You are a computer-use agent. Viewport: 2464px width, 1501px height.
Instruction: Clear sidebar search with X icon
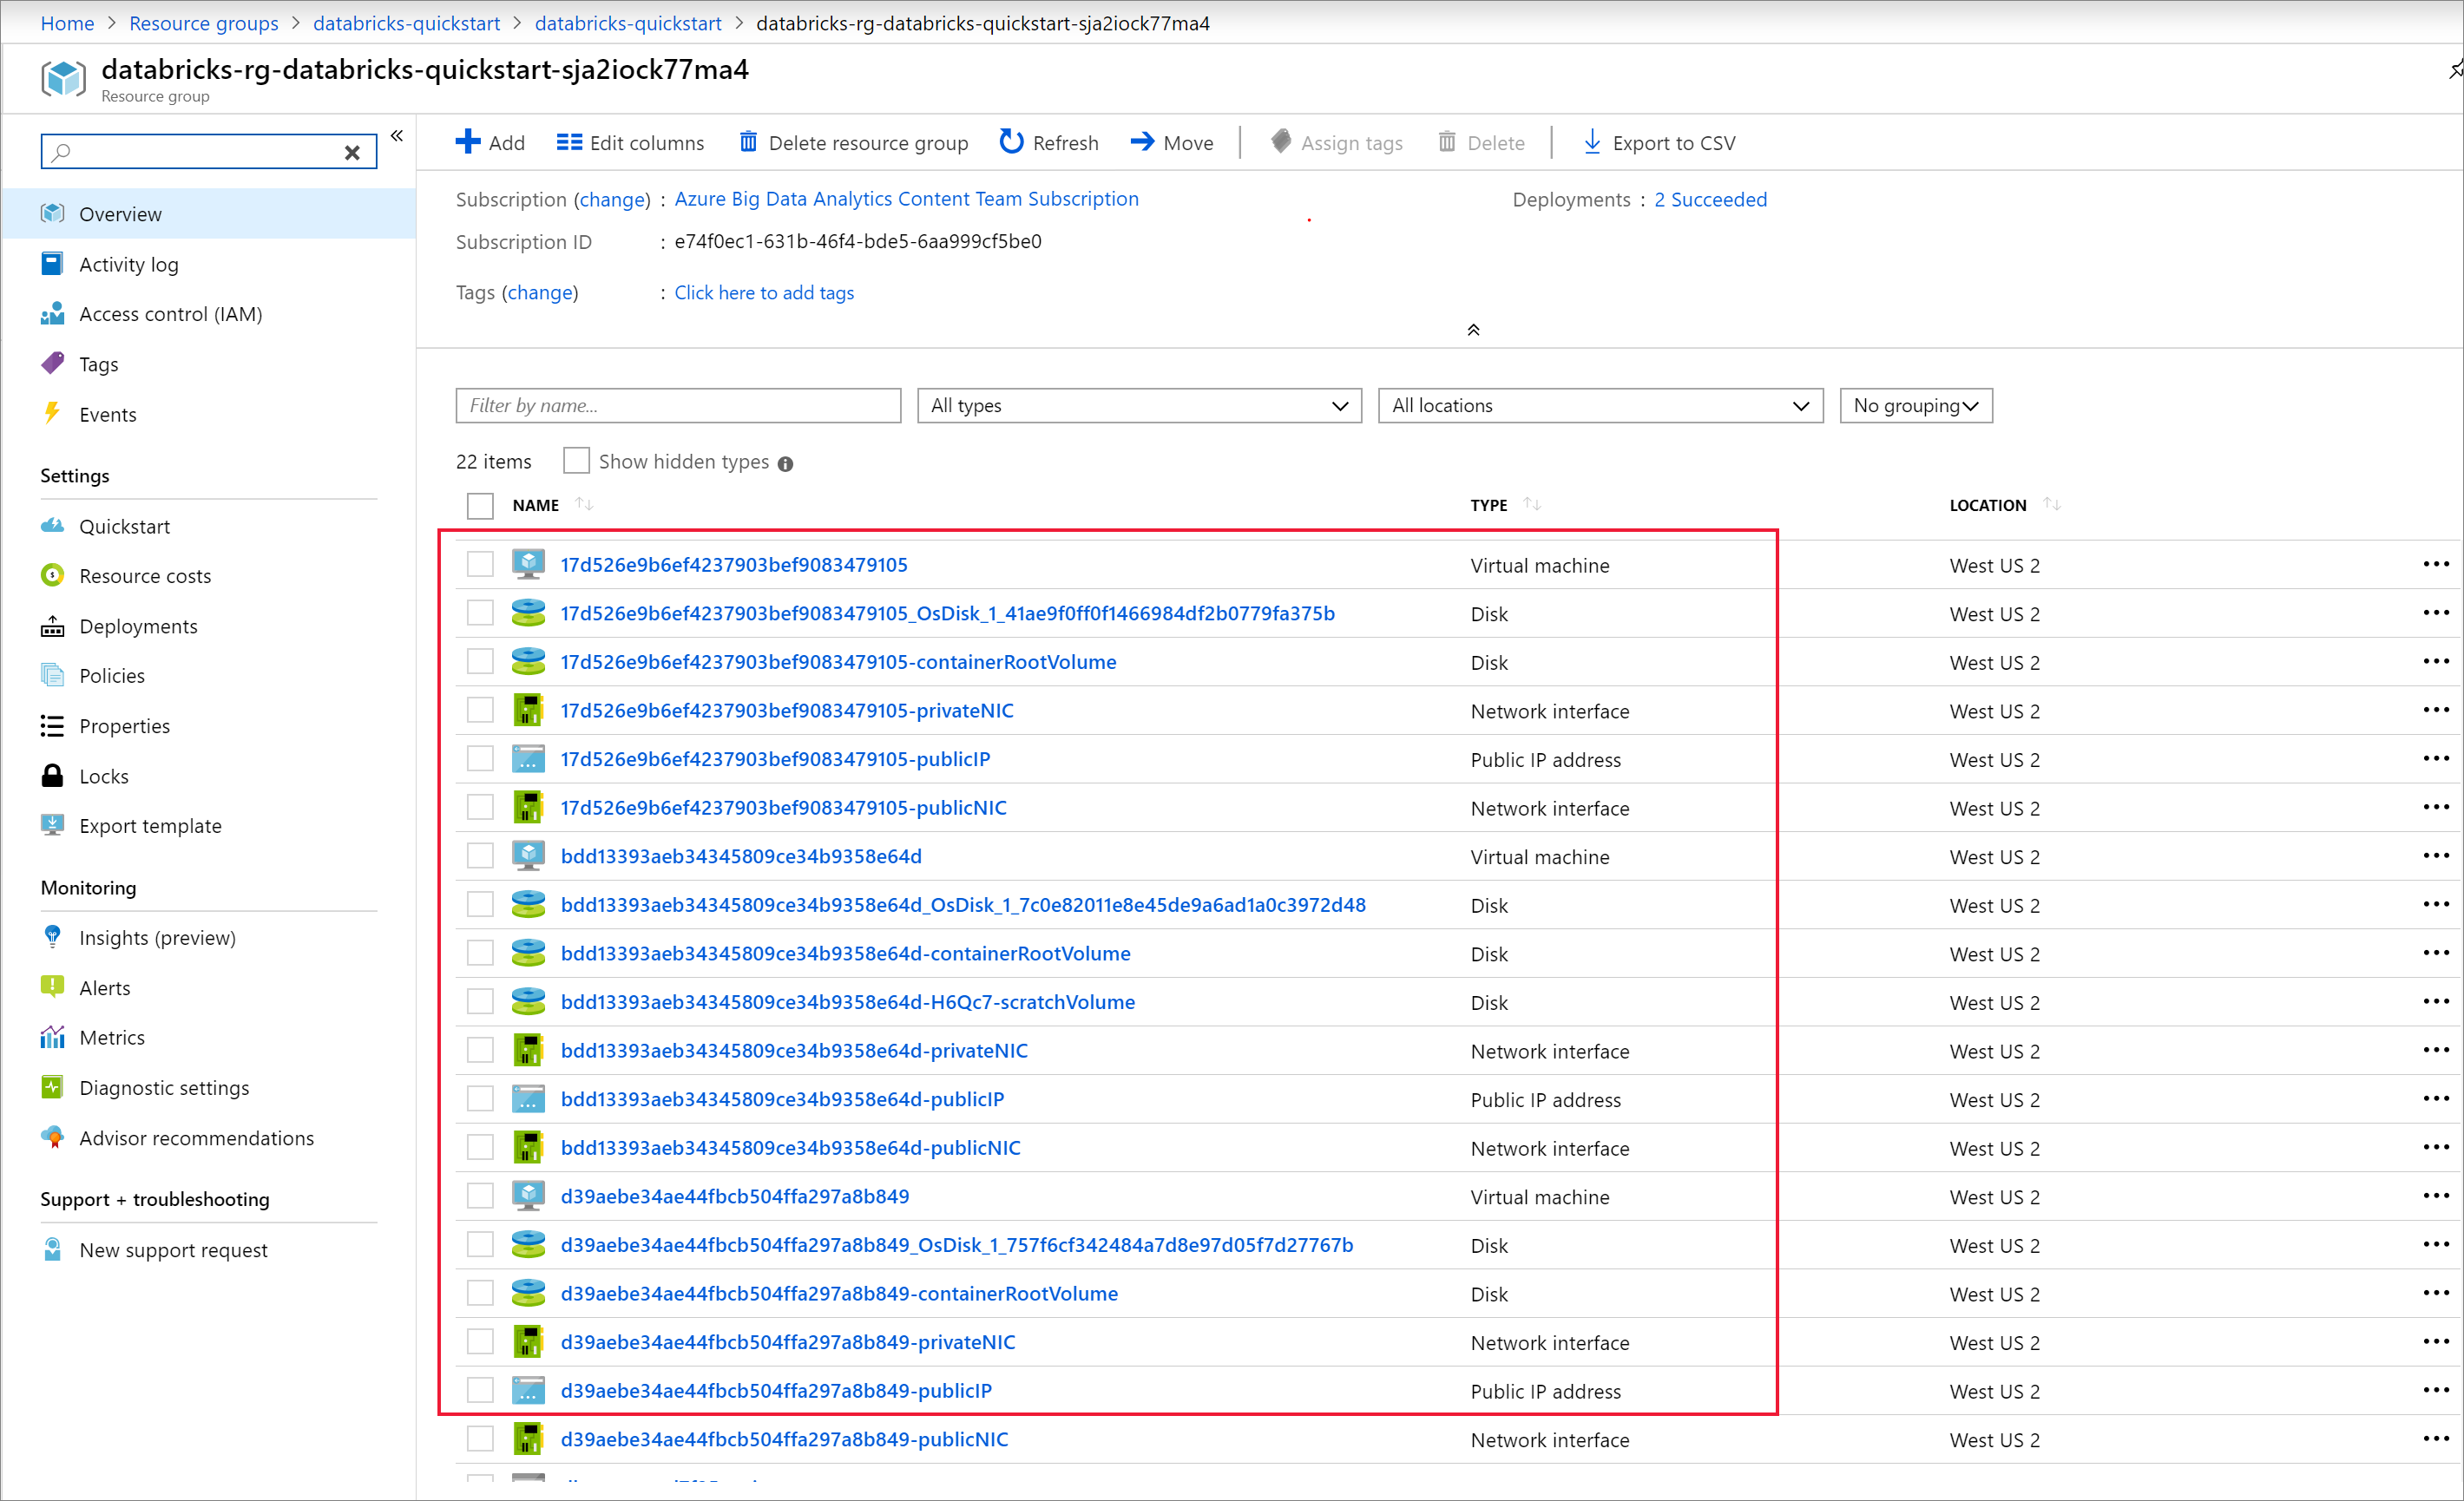pyautogui.click(x=352, y=152)
